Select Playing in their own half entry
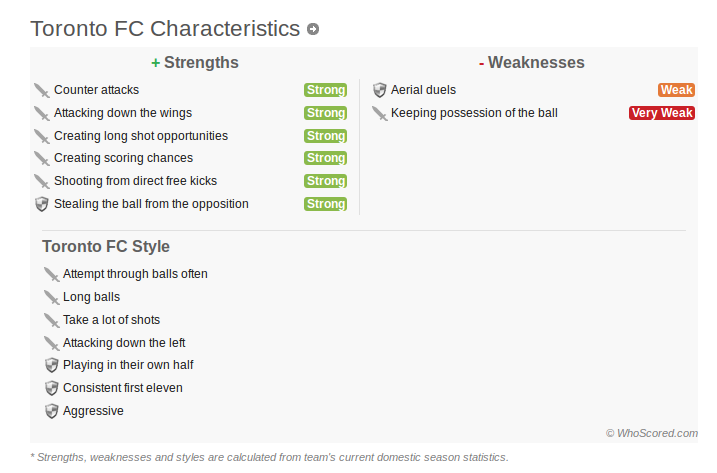 click(128, 365)
